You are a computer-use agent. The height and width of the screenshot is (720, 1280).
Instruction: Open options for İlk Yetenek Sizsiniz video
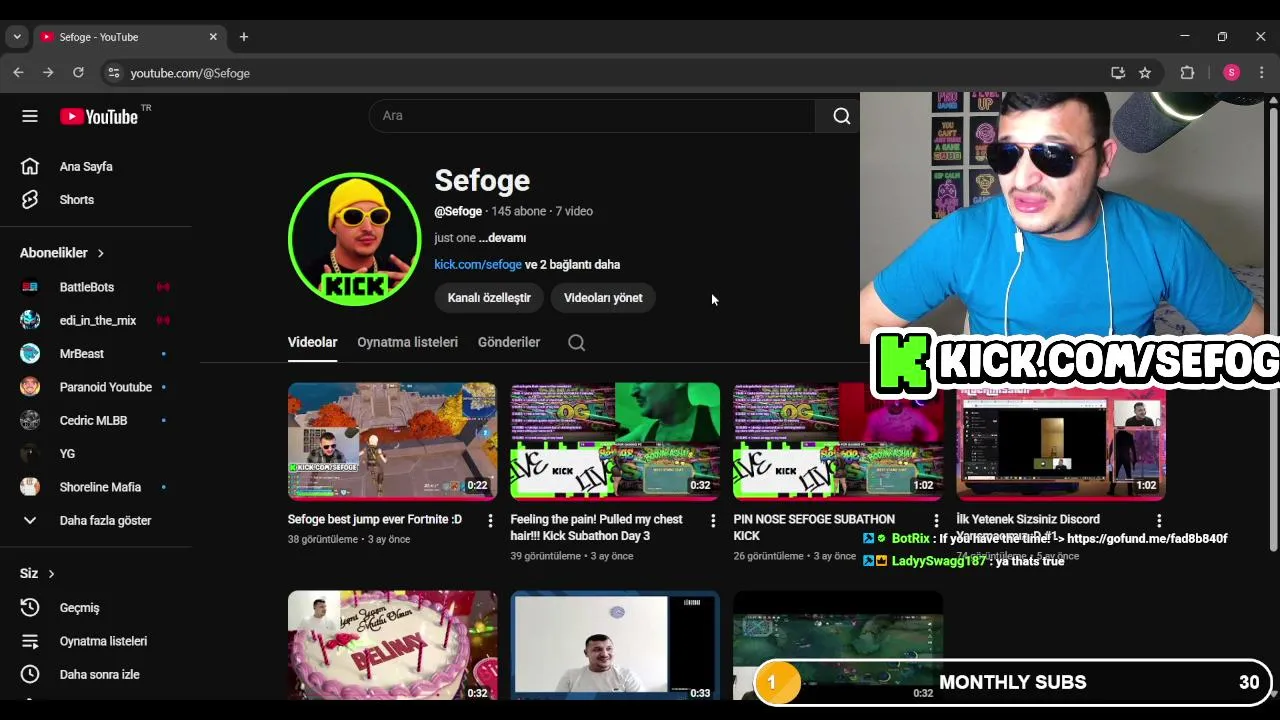coord(1159,521)
